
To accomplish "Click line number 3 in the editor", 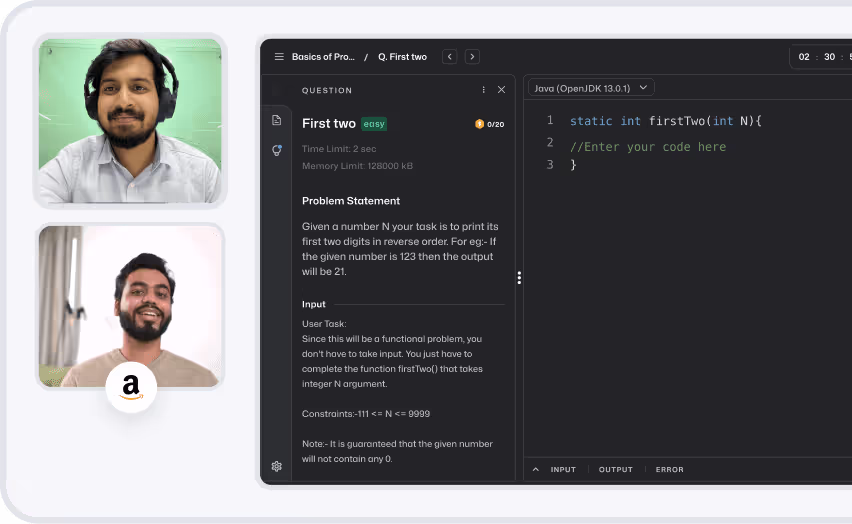I will tap(550, 164).
